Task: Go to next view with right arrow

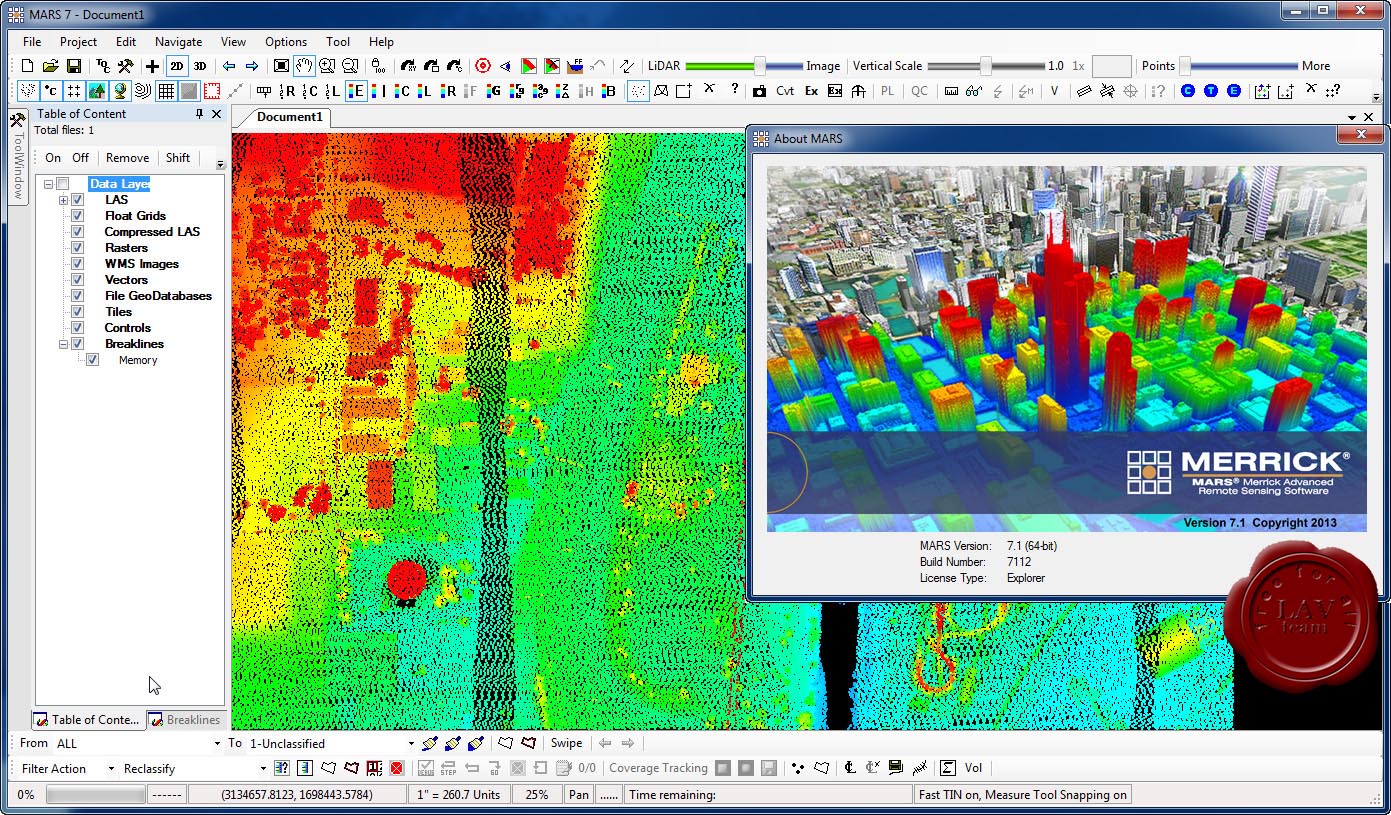Action: tap(252, 66)
